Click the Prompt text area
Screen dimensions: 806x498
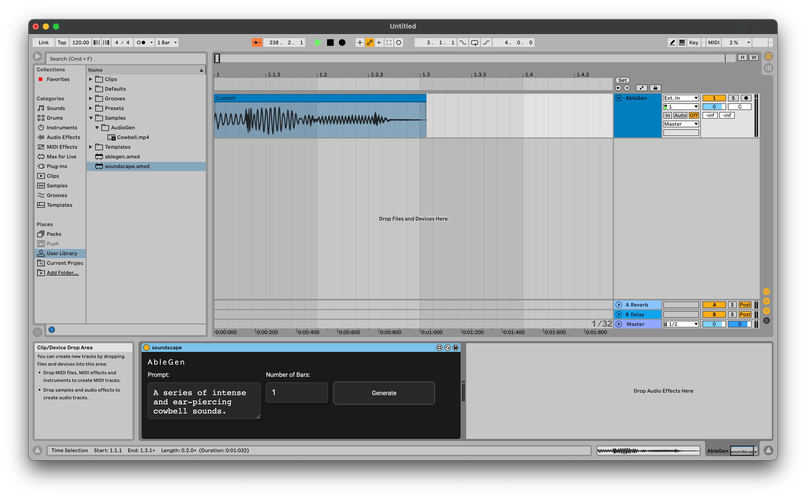204,401
